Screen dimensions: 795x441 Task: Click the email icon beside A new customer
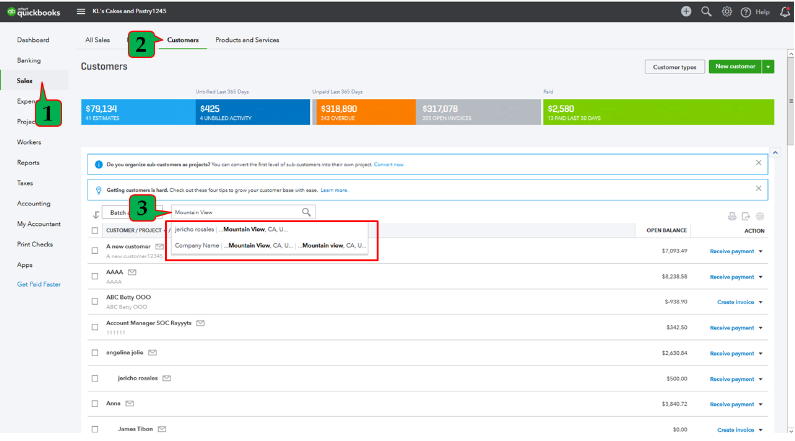pyautogui.click(x=159, y=246)
